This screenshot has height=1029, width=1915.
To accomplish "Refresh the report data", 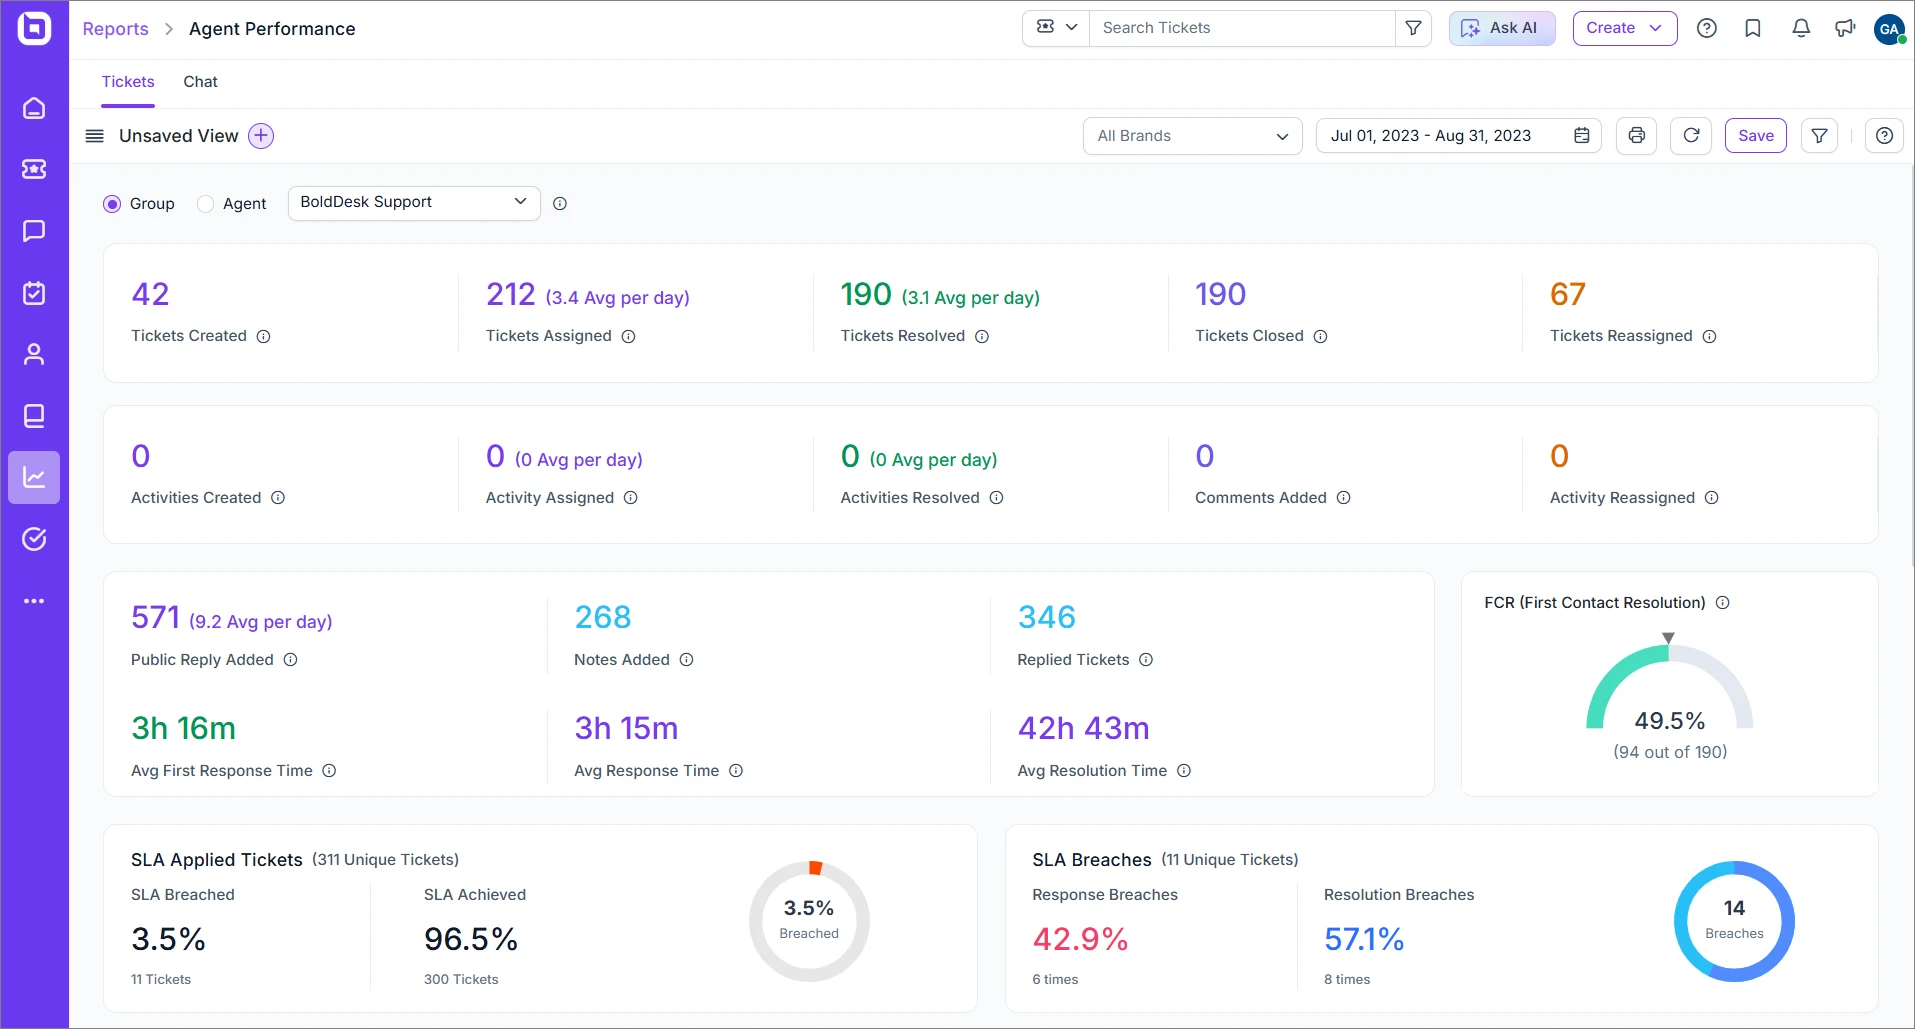I will pos(1691,136).
